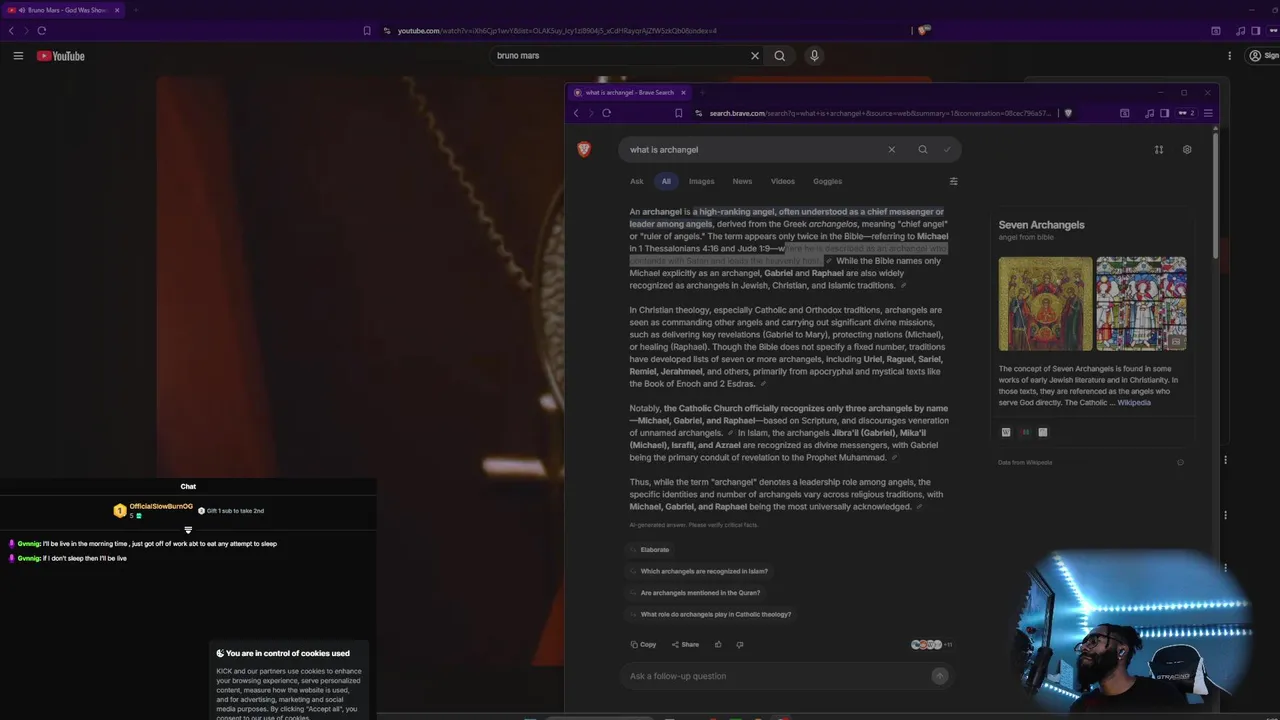Switch to the News tab
1280x720 pixels.
(742, 181)
